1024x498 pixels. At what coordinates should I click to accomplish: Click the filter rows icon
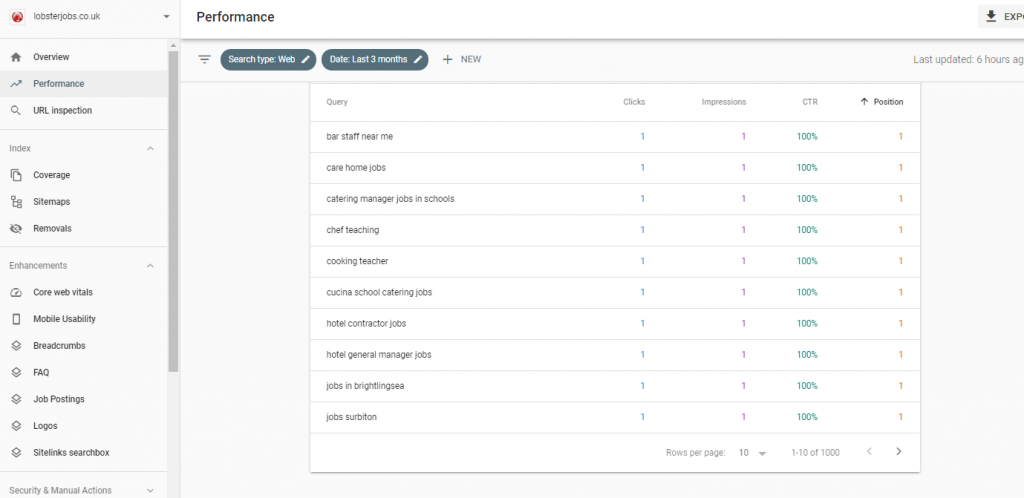204,59
